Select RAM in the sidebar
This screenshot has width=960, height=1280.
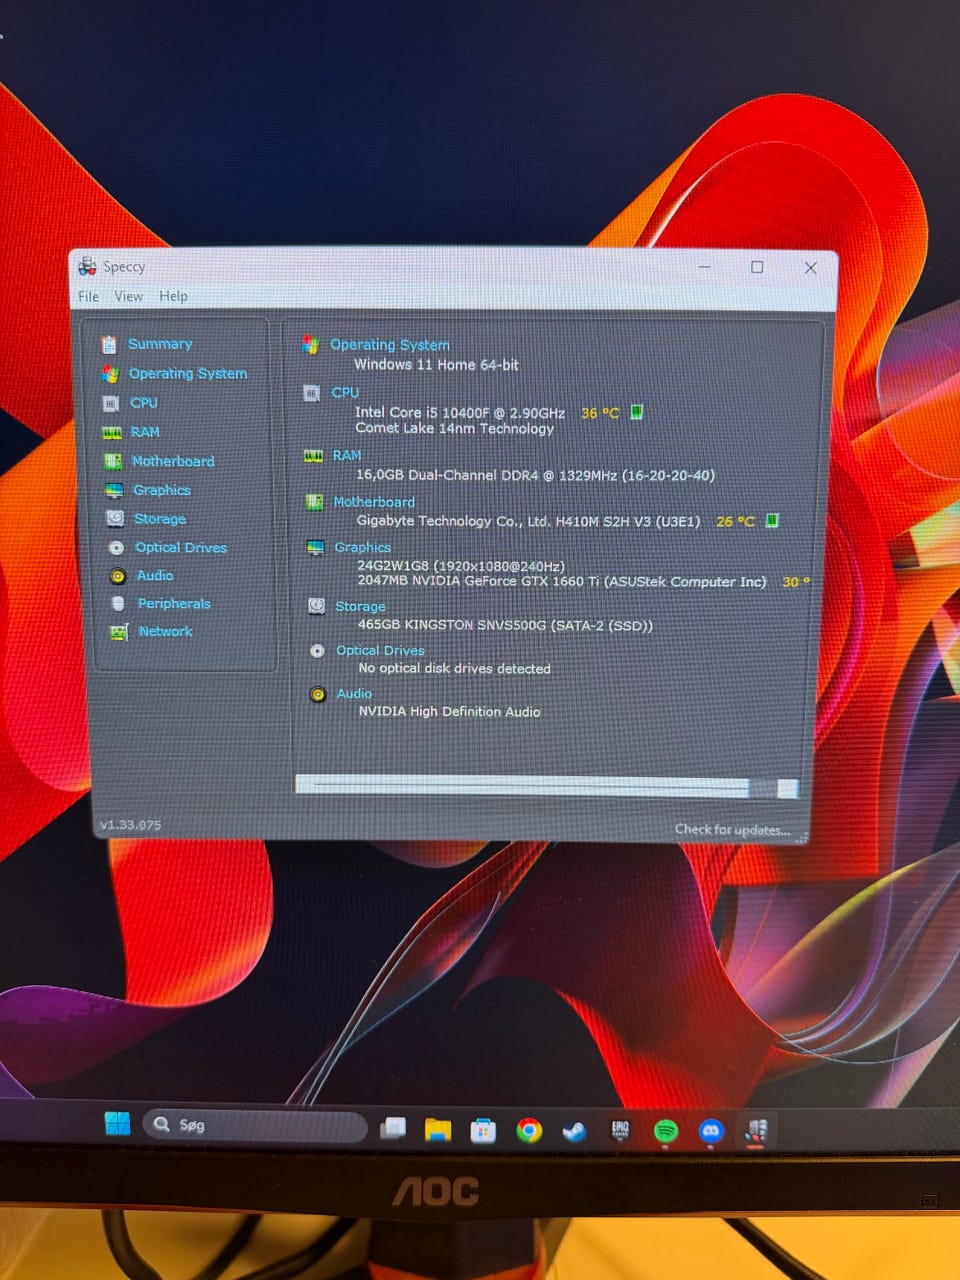(x=145, y=432)
